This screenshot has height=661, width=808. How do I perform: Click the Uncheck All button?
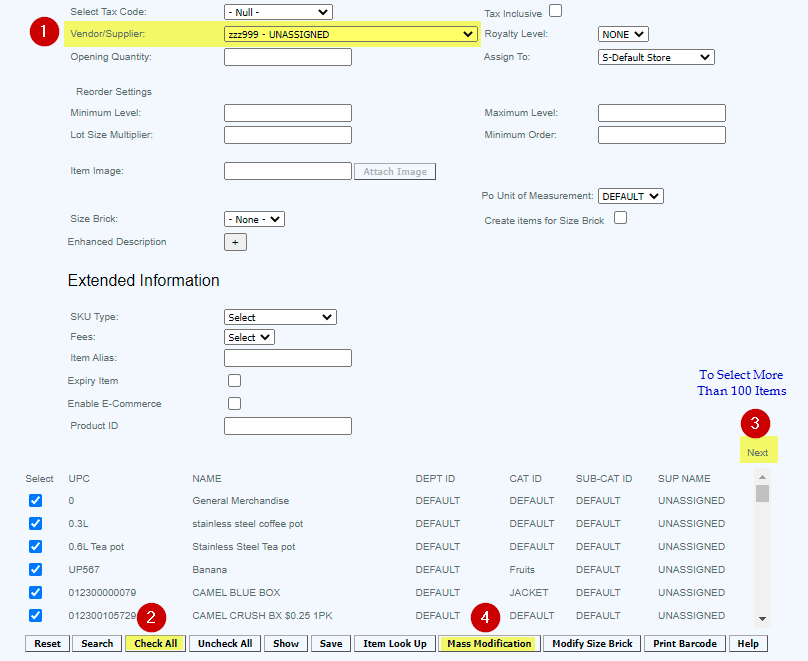coord(224,643)
